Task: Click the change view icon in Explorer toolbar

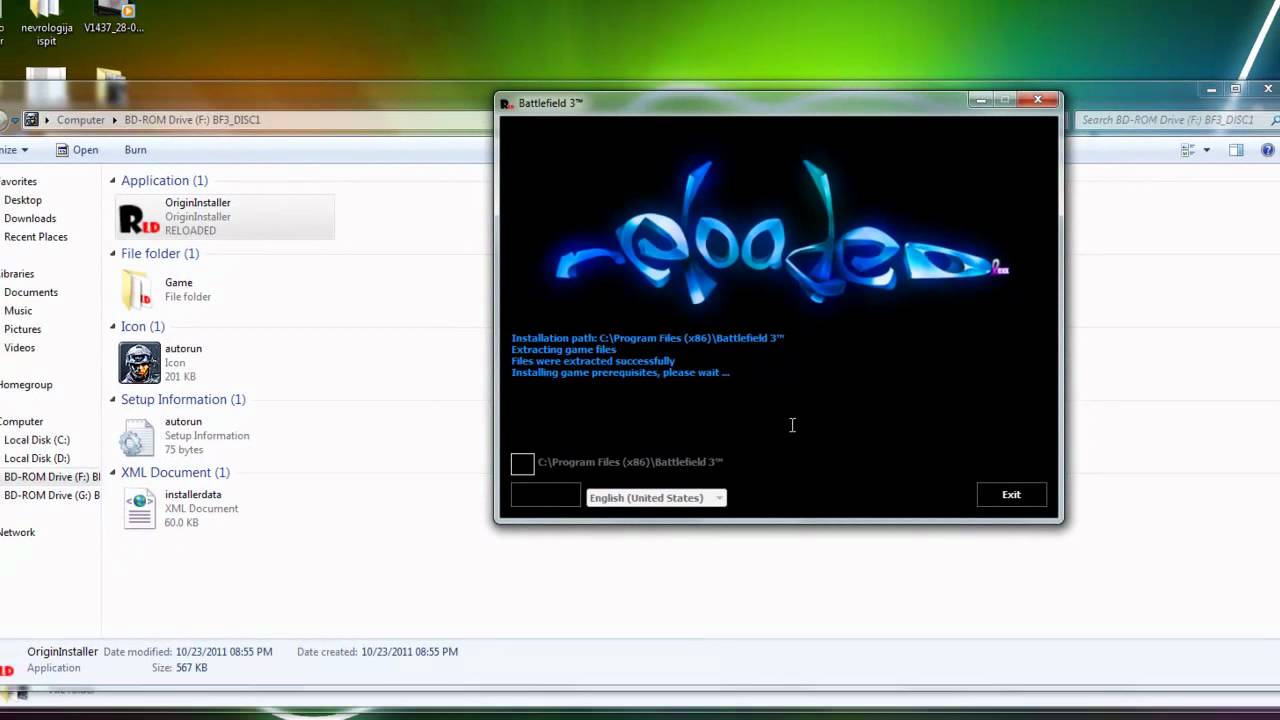Action: pyautogui.click(x=1188, y=150)
